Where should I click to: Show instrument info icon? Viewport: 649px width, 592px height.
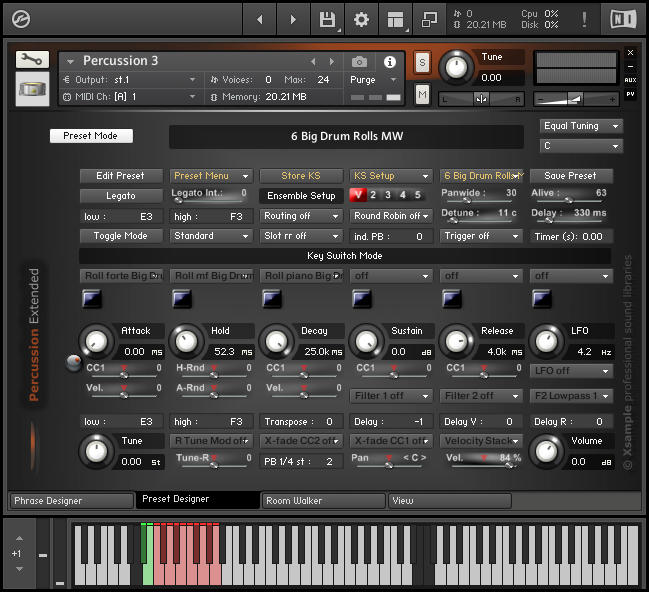(x=389, y=62)
